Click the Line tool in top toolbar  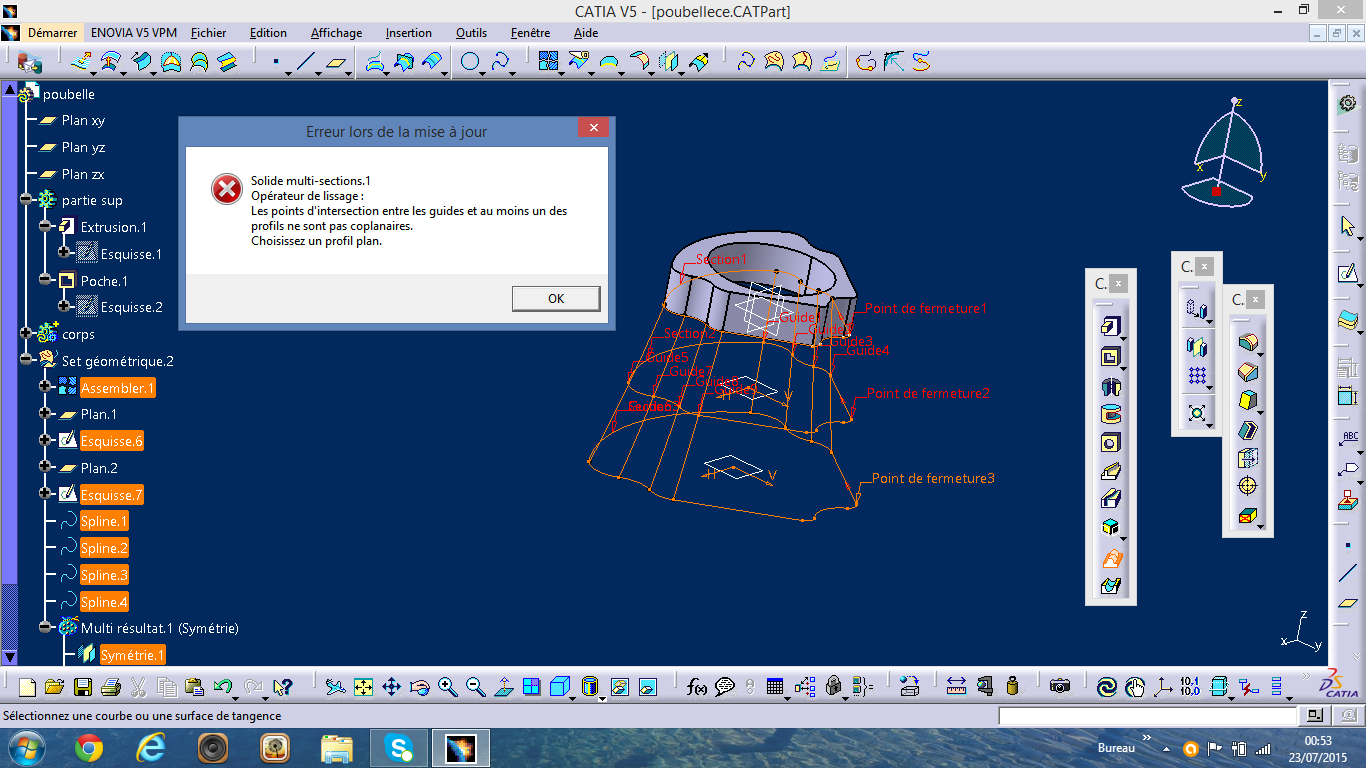pyautogui.click(x=306, y=62)
